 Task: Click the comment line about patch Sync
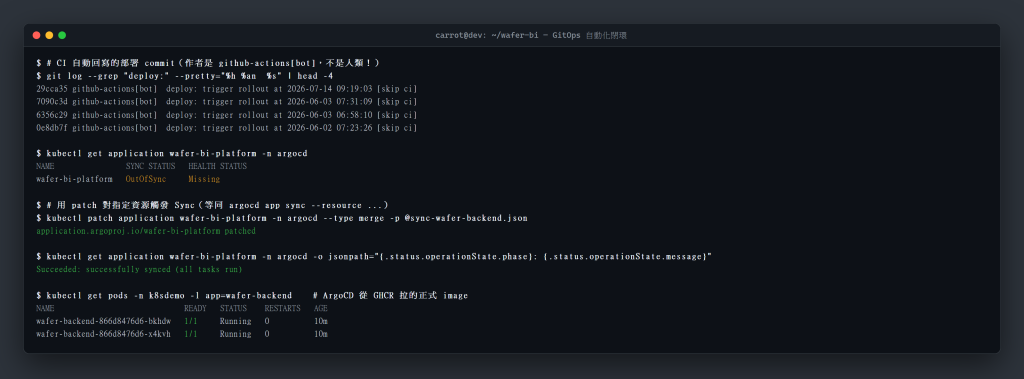click(x=212, y=205)
